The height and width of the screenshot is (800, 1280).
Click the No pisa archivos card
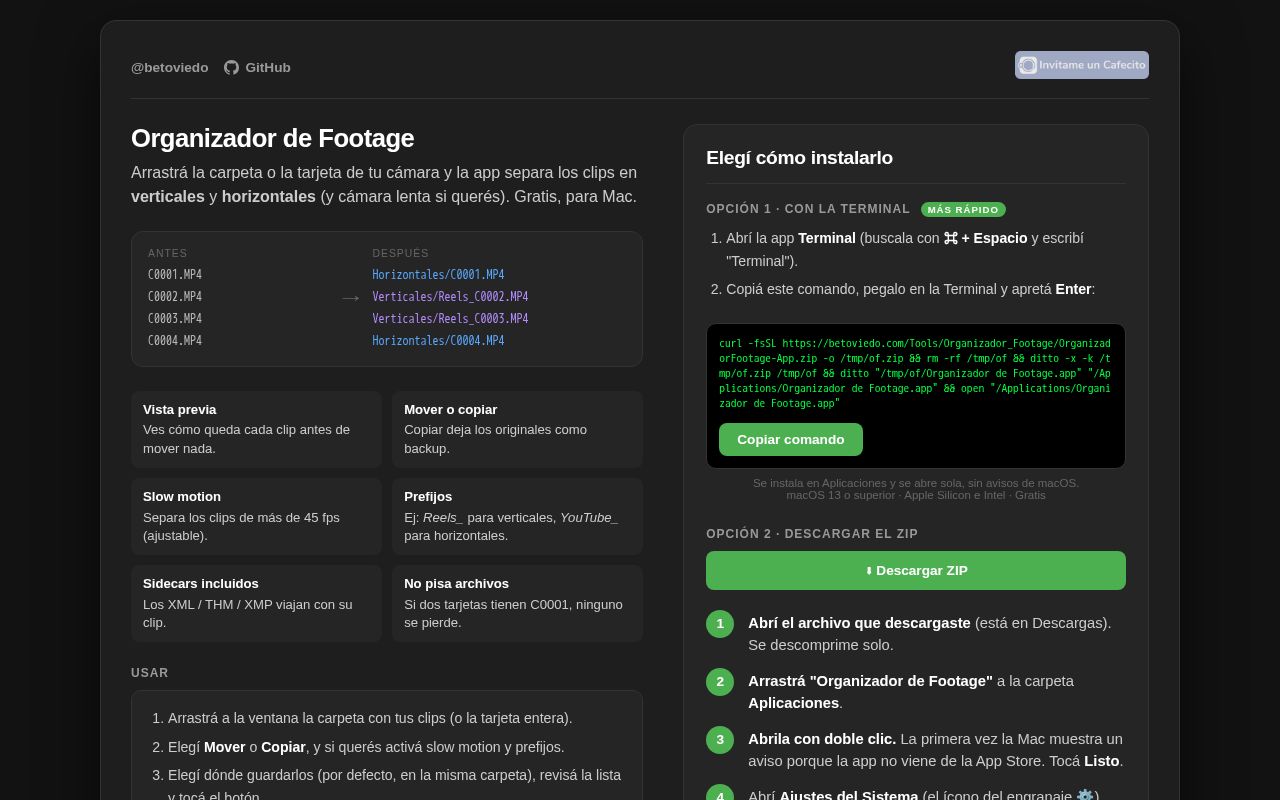517,603
